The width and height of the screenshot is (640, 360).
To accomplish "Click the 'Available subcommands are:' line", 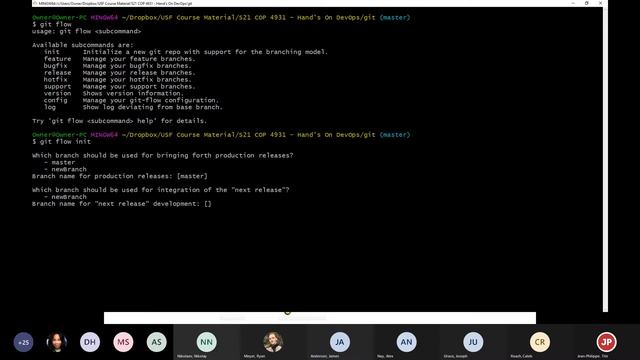I will click(83, 45).
